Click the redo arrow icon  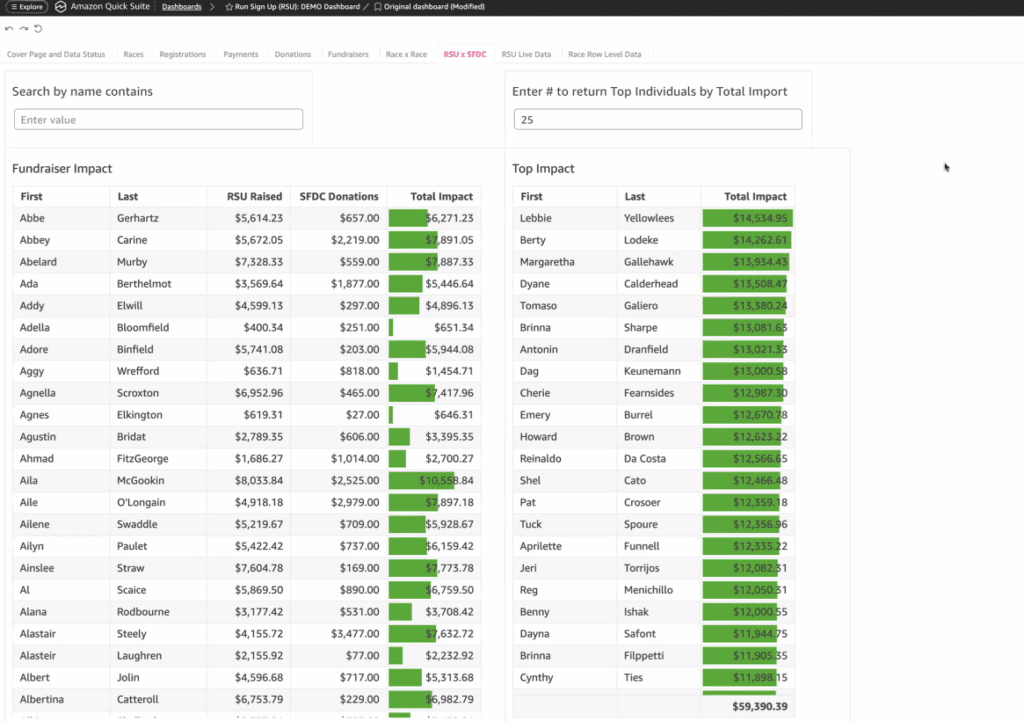23,29
